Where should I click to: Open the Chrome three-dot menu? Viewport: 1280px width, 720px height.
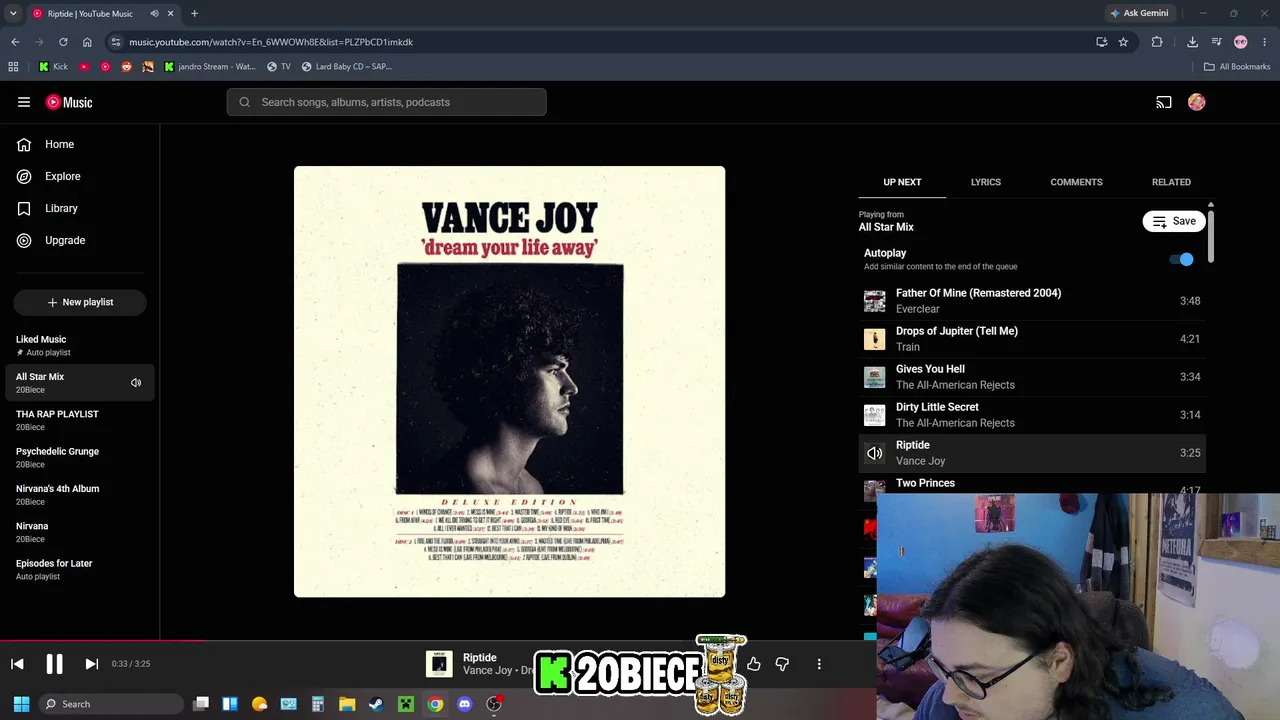[x=1265, y=42]
